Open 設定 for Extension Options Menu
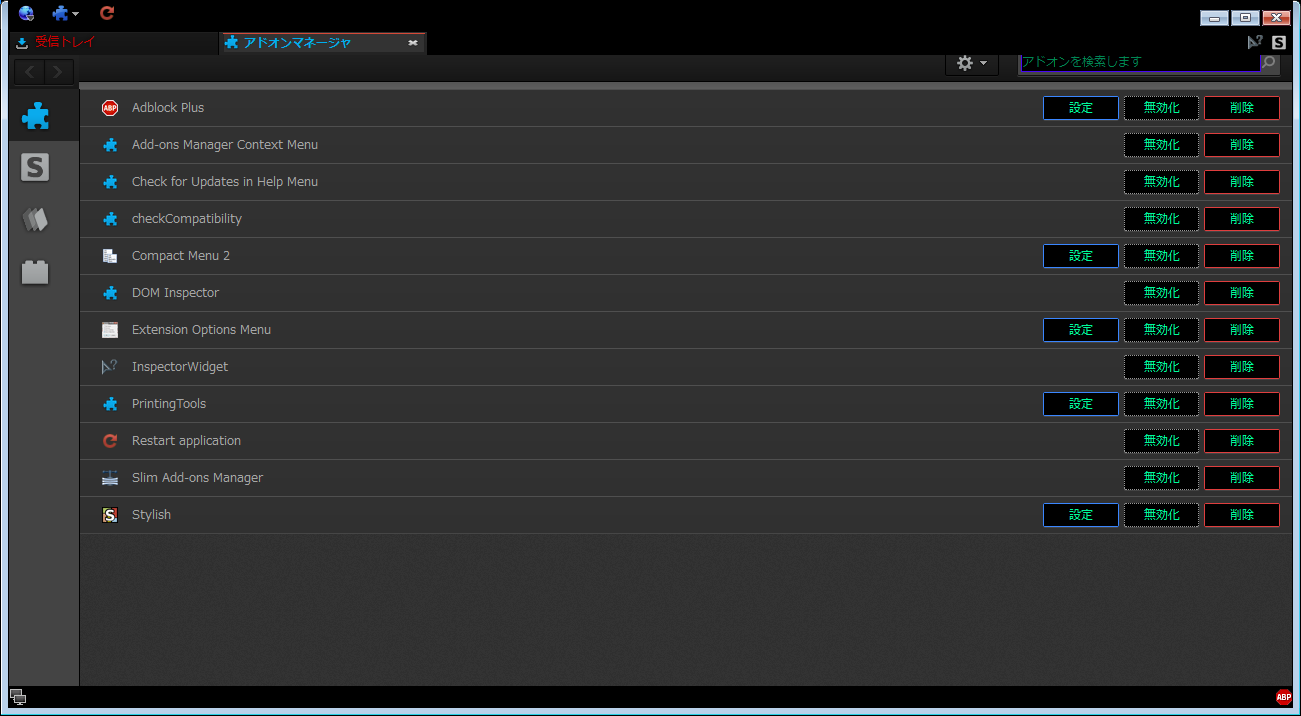Viewport: 1301px width, 716px height. [x=1081, y=330]
